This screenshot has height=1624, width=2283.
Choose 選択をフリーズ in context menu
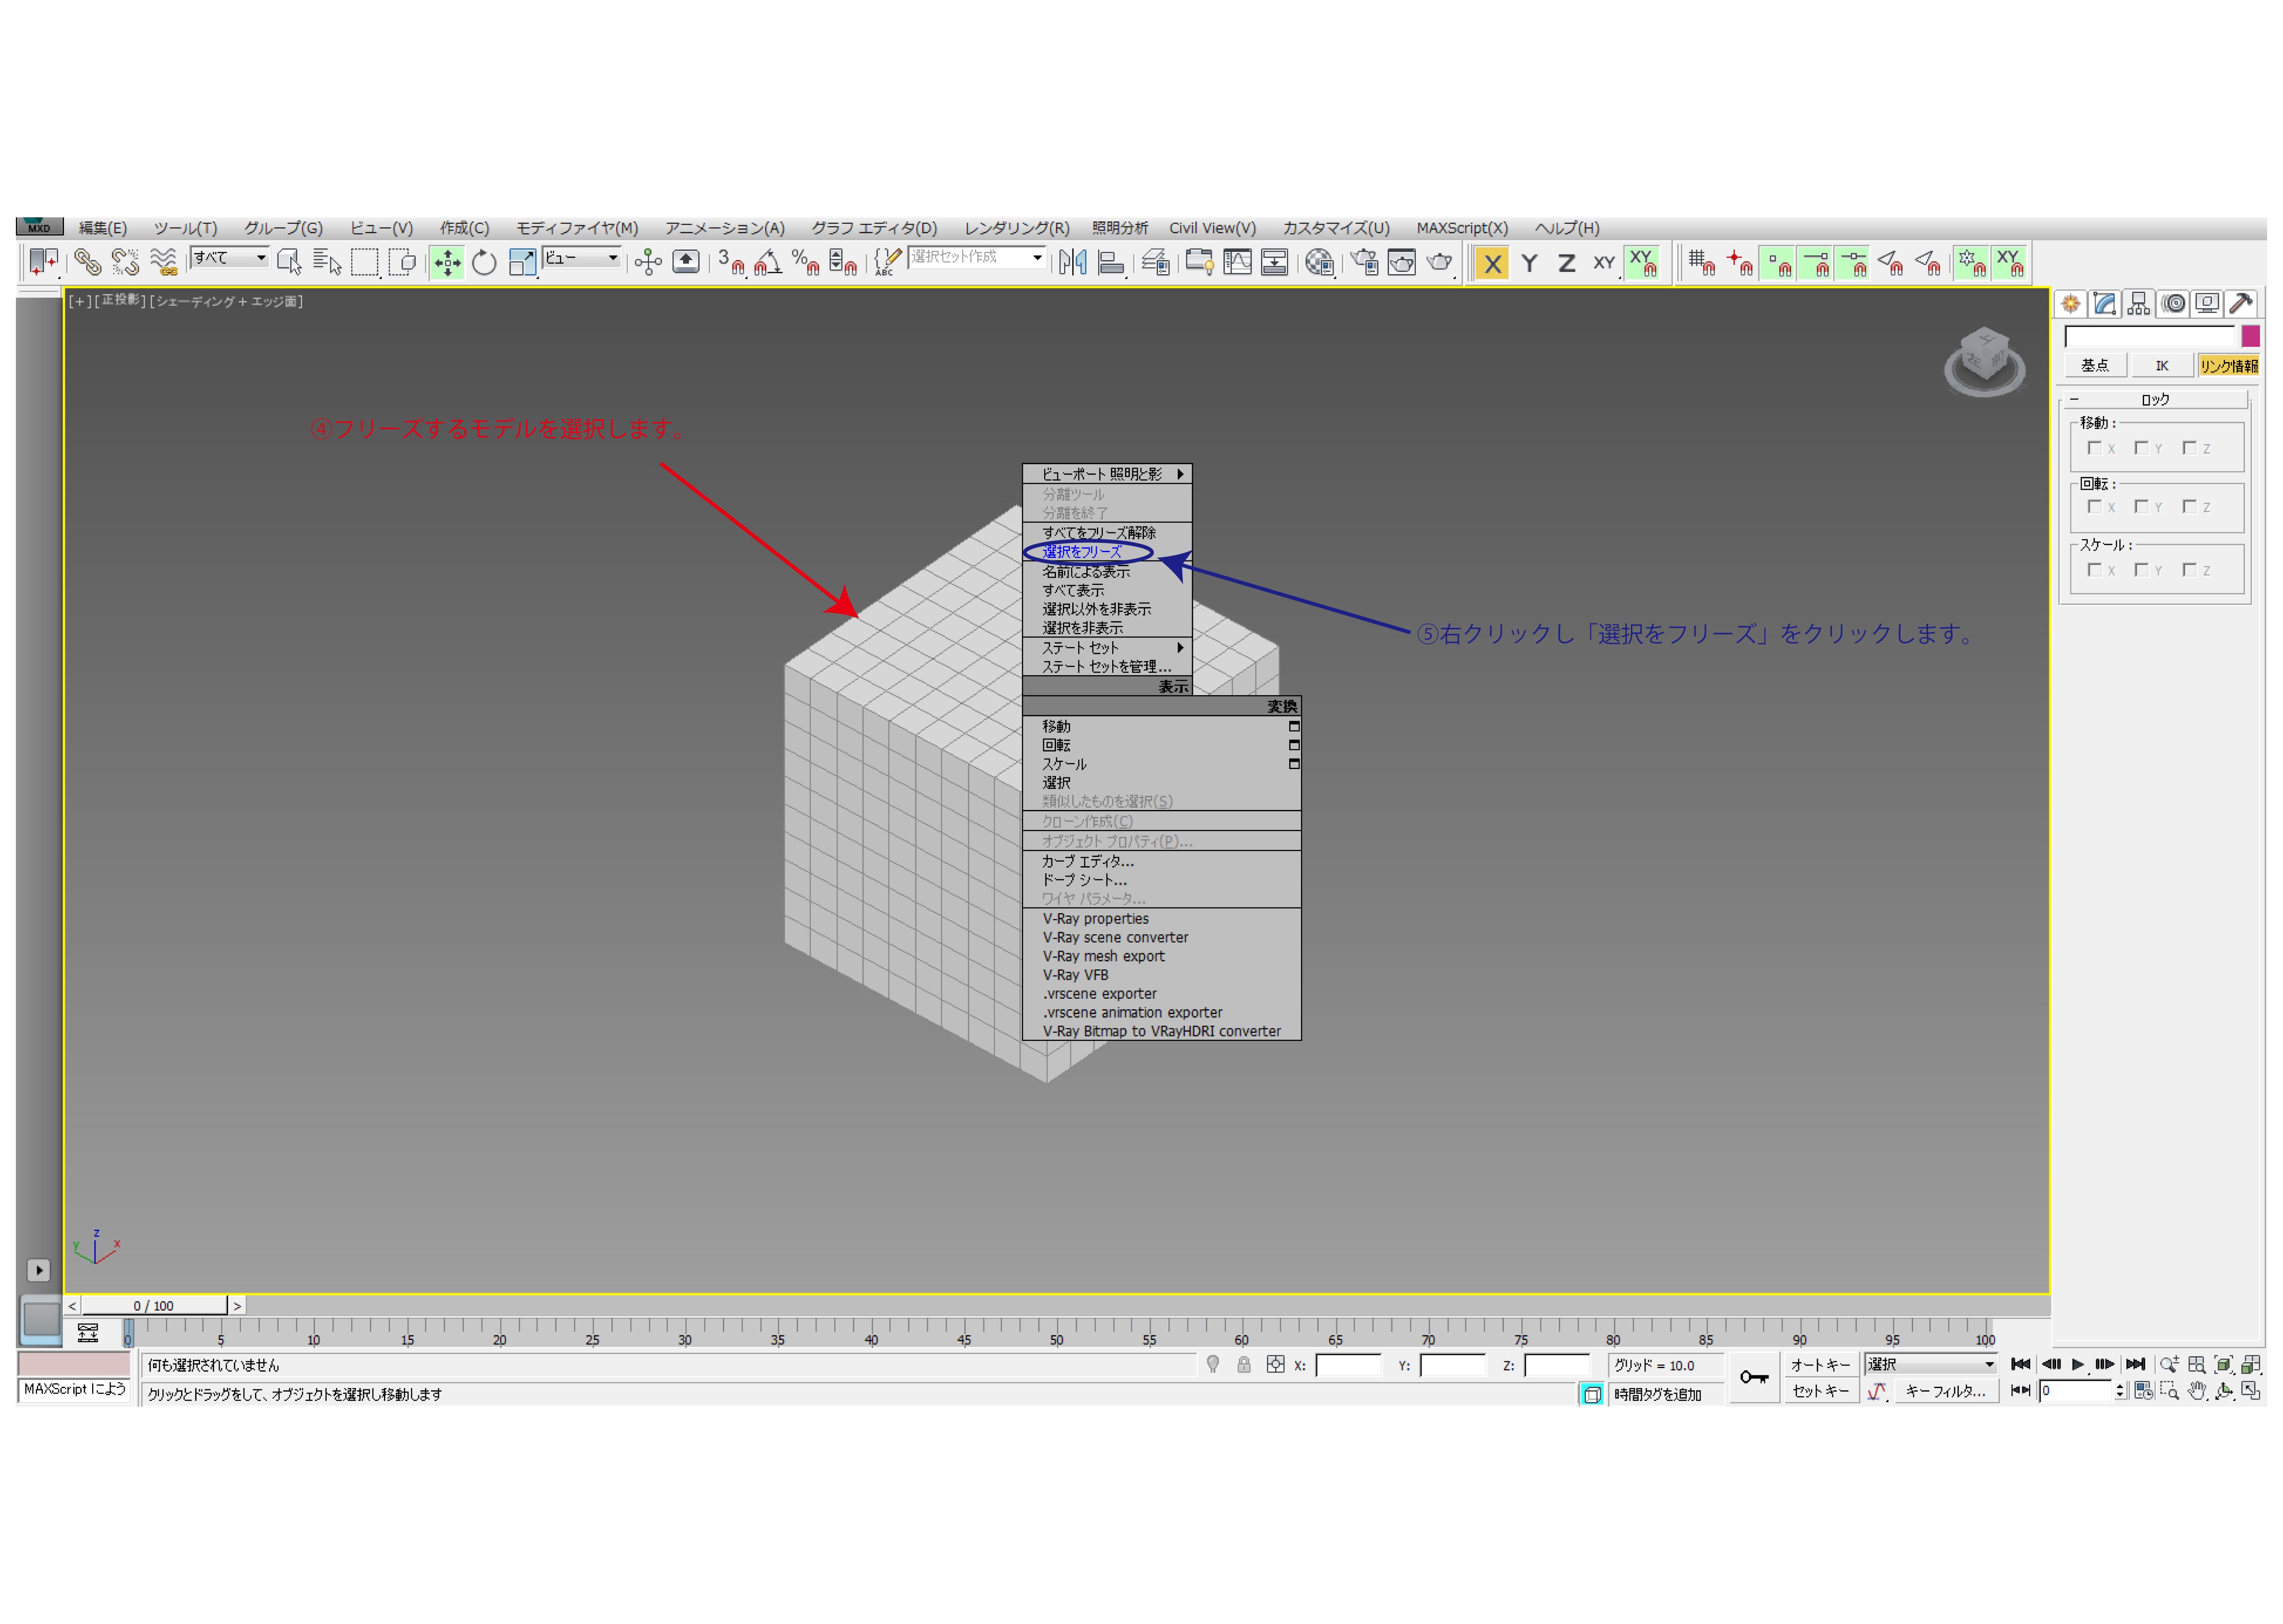tap(1082, 552)
